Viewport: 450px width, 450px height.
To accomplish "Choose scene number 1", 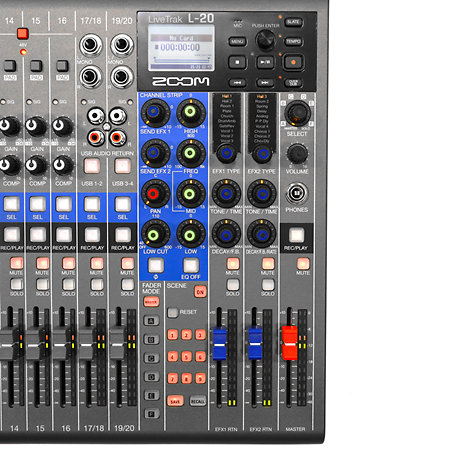I will tap(173, 335).
